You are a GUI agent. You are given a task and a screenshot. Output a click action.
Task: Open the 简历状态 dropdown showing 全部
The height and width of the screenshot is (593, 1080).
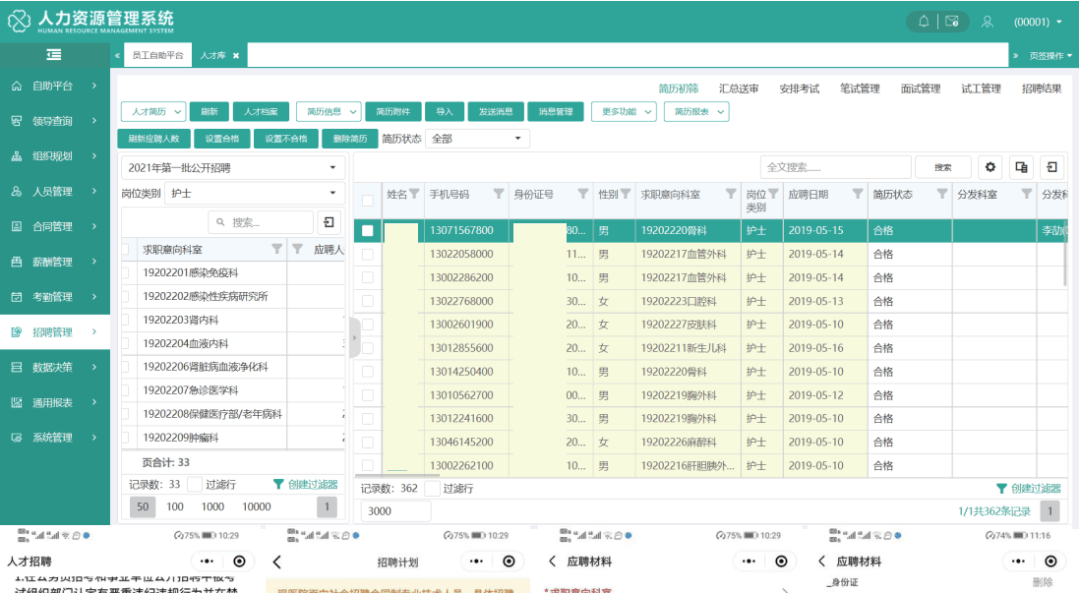pyautogui.click(x=477, y=139)
